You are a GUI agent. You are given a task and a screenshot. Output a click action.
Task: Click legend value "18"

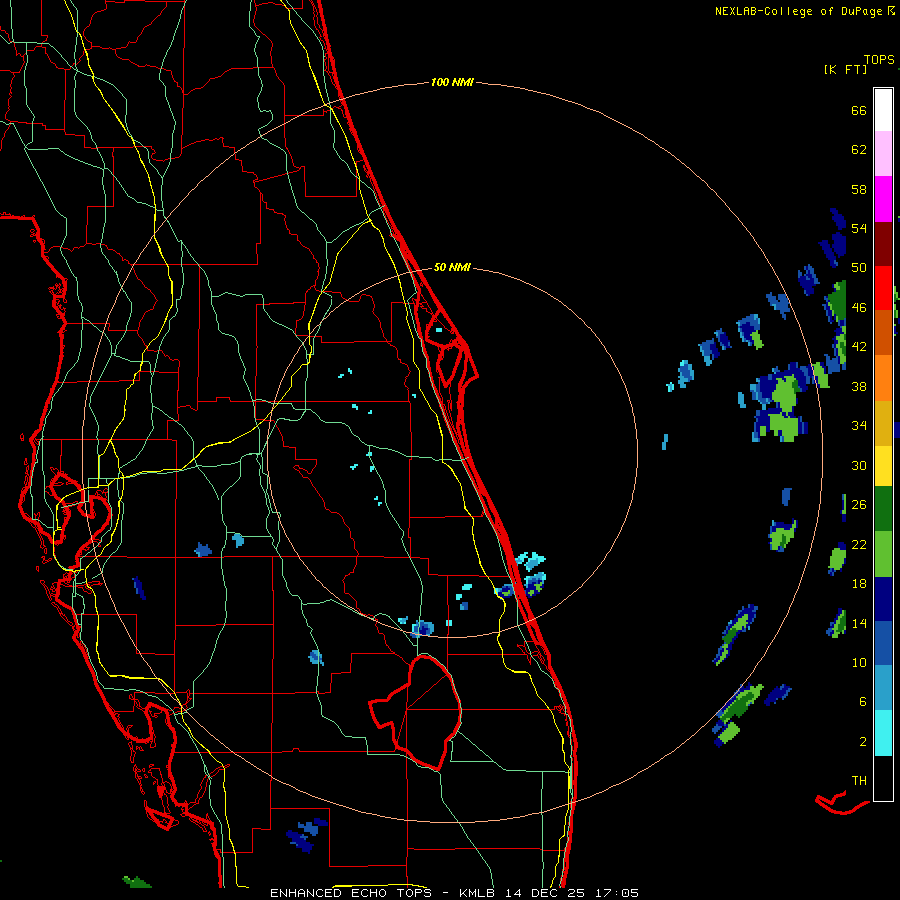[x=859, y=584]
